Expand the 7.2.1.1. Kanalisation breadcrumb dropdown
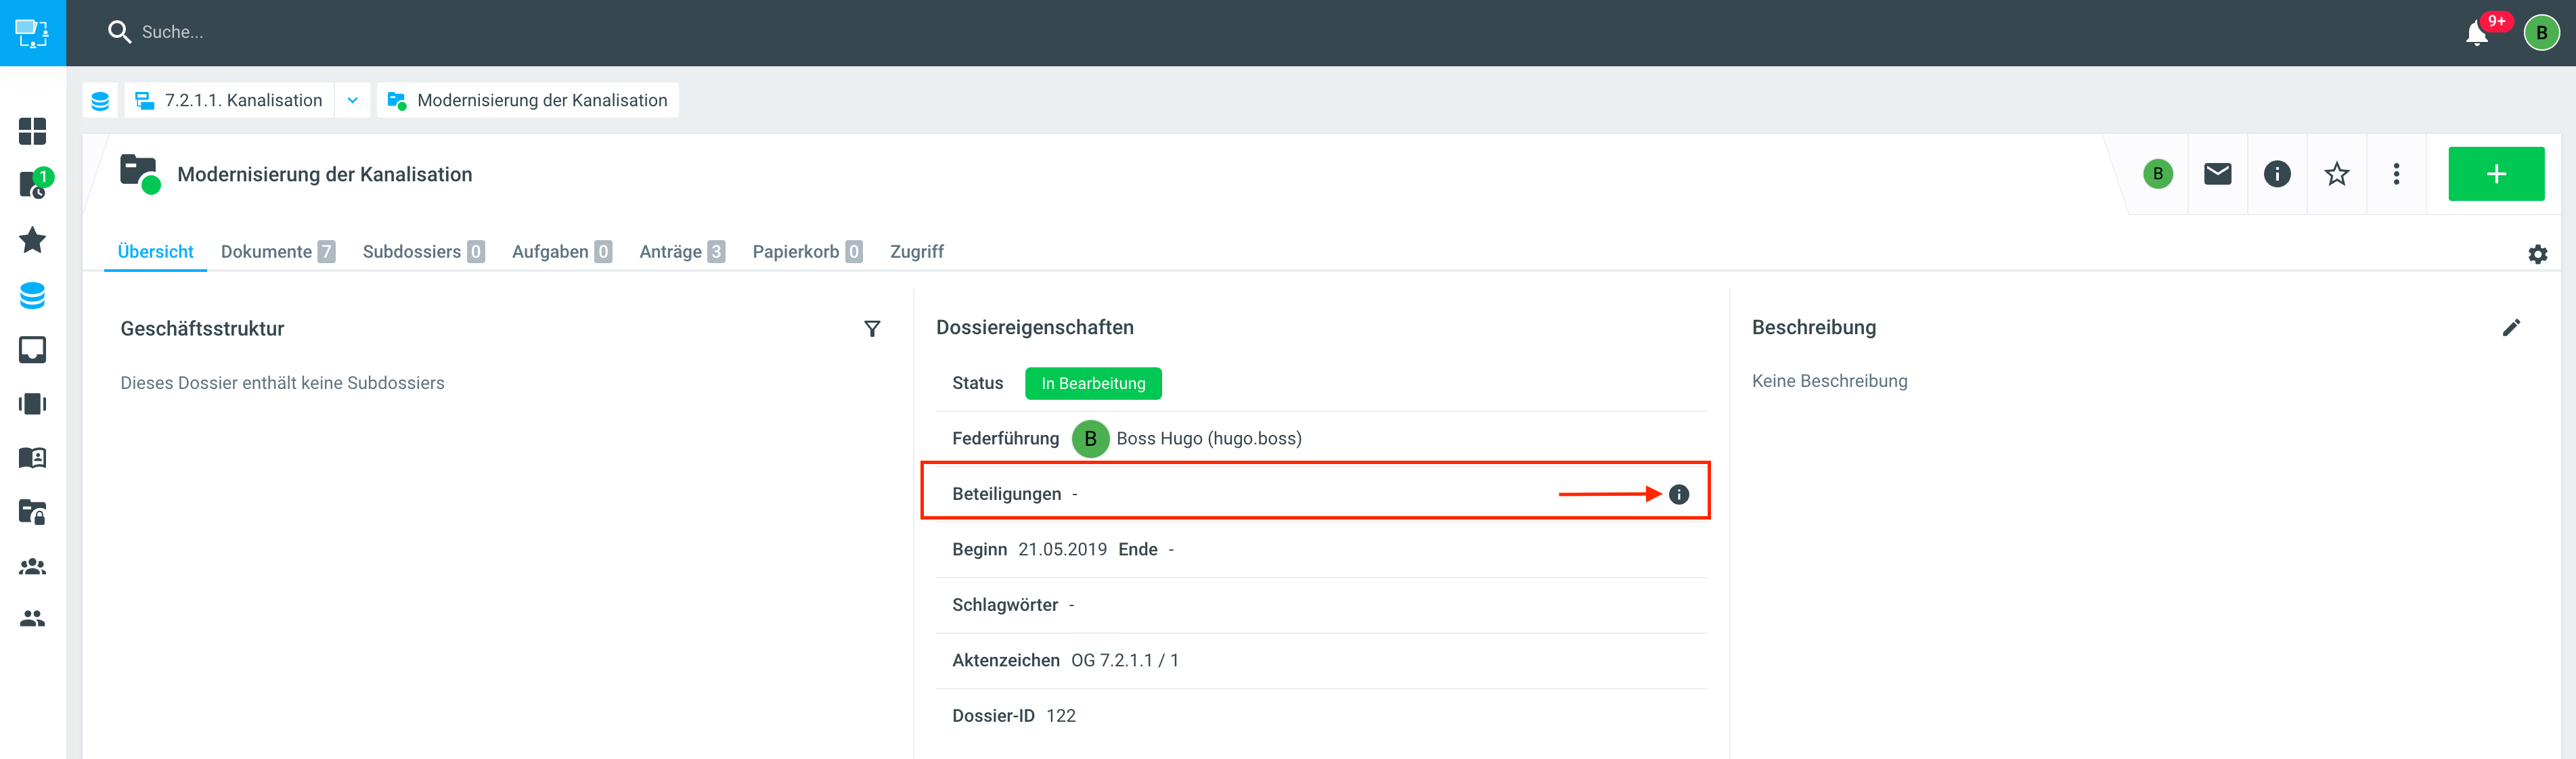 tap(352, 100)
